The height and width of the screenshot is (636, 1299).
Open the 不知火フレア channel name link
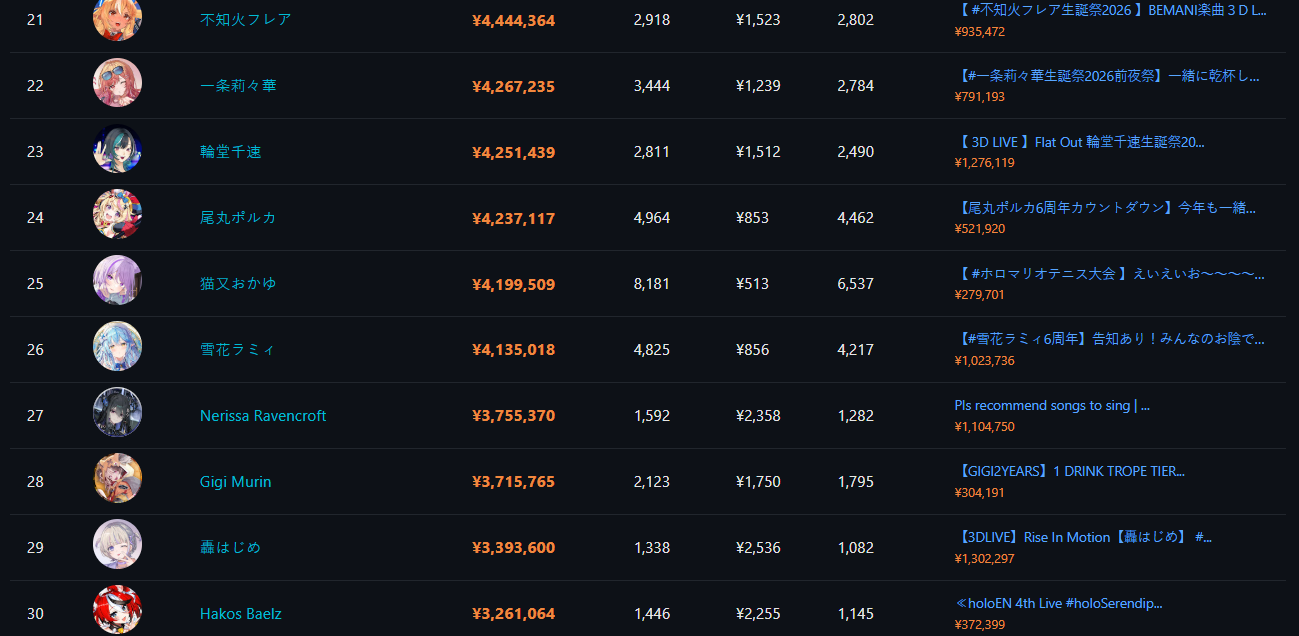point(246,19)
